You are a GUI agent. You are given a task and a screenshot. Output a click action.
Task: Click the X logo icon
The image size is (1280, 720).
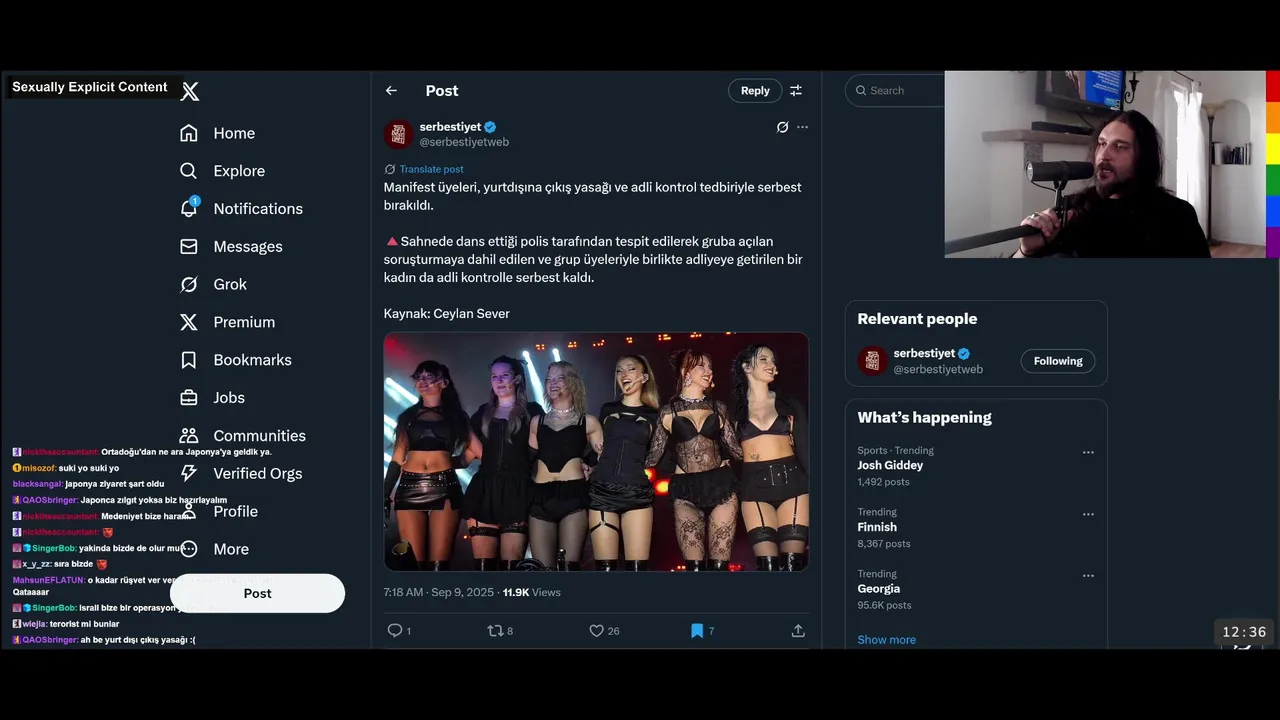coord(190,92)
